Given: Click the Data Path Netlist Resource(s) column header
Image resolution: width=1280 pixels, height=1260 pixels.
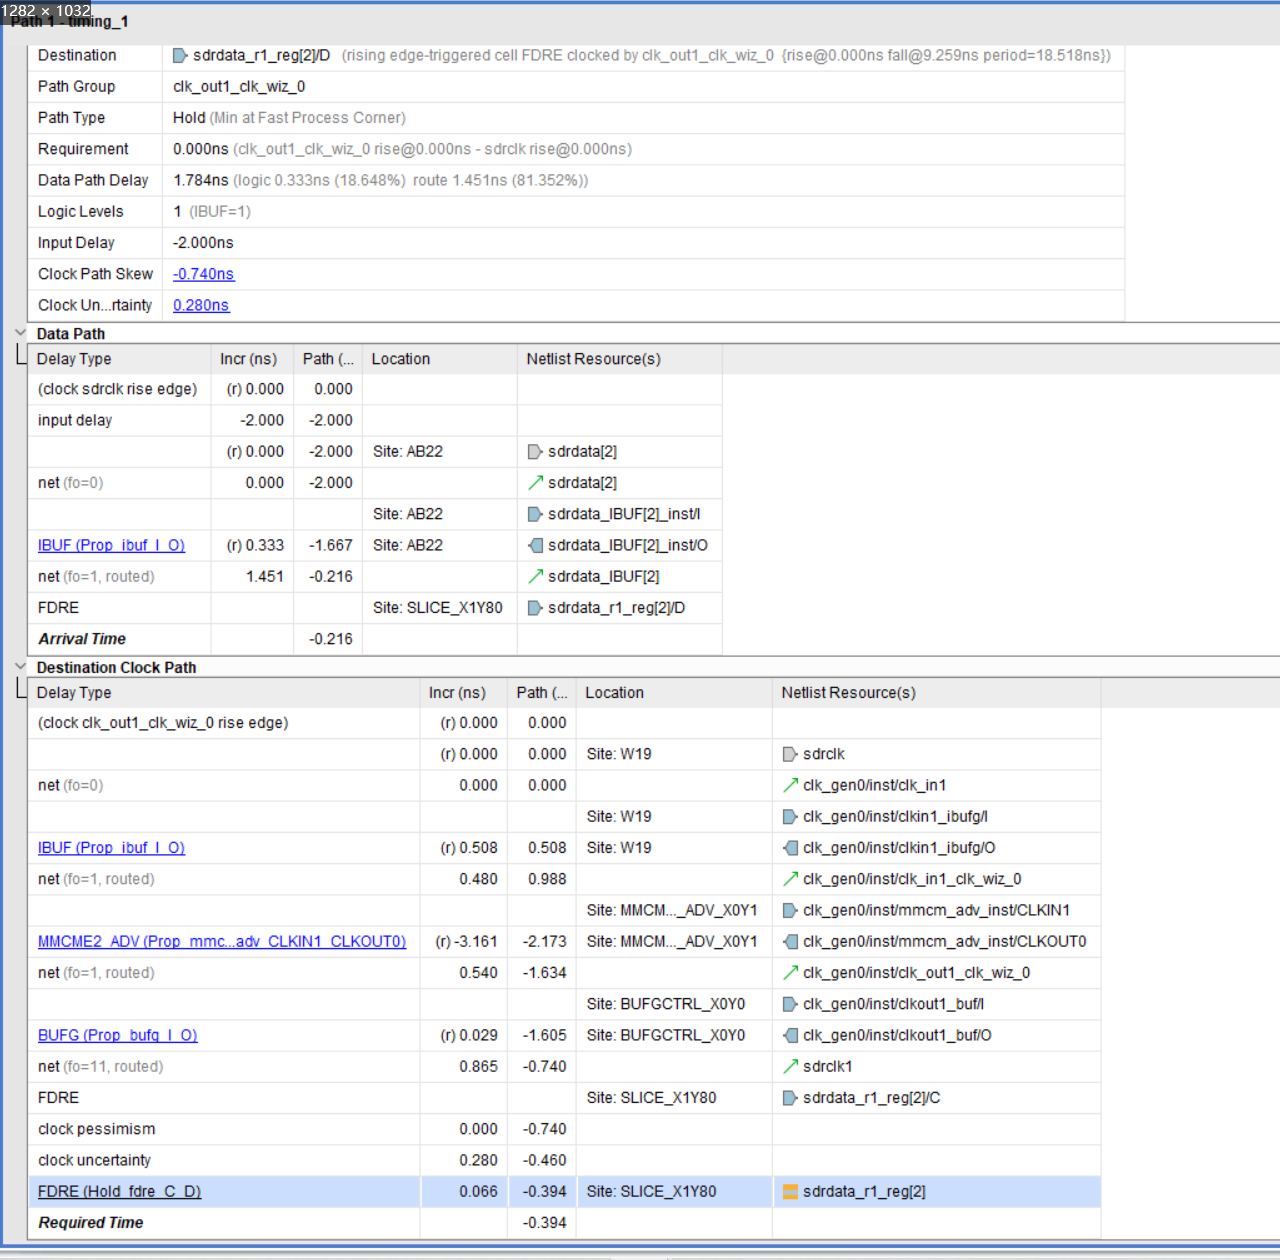Looking at the screenshot, I should pos(619,359).
